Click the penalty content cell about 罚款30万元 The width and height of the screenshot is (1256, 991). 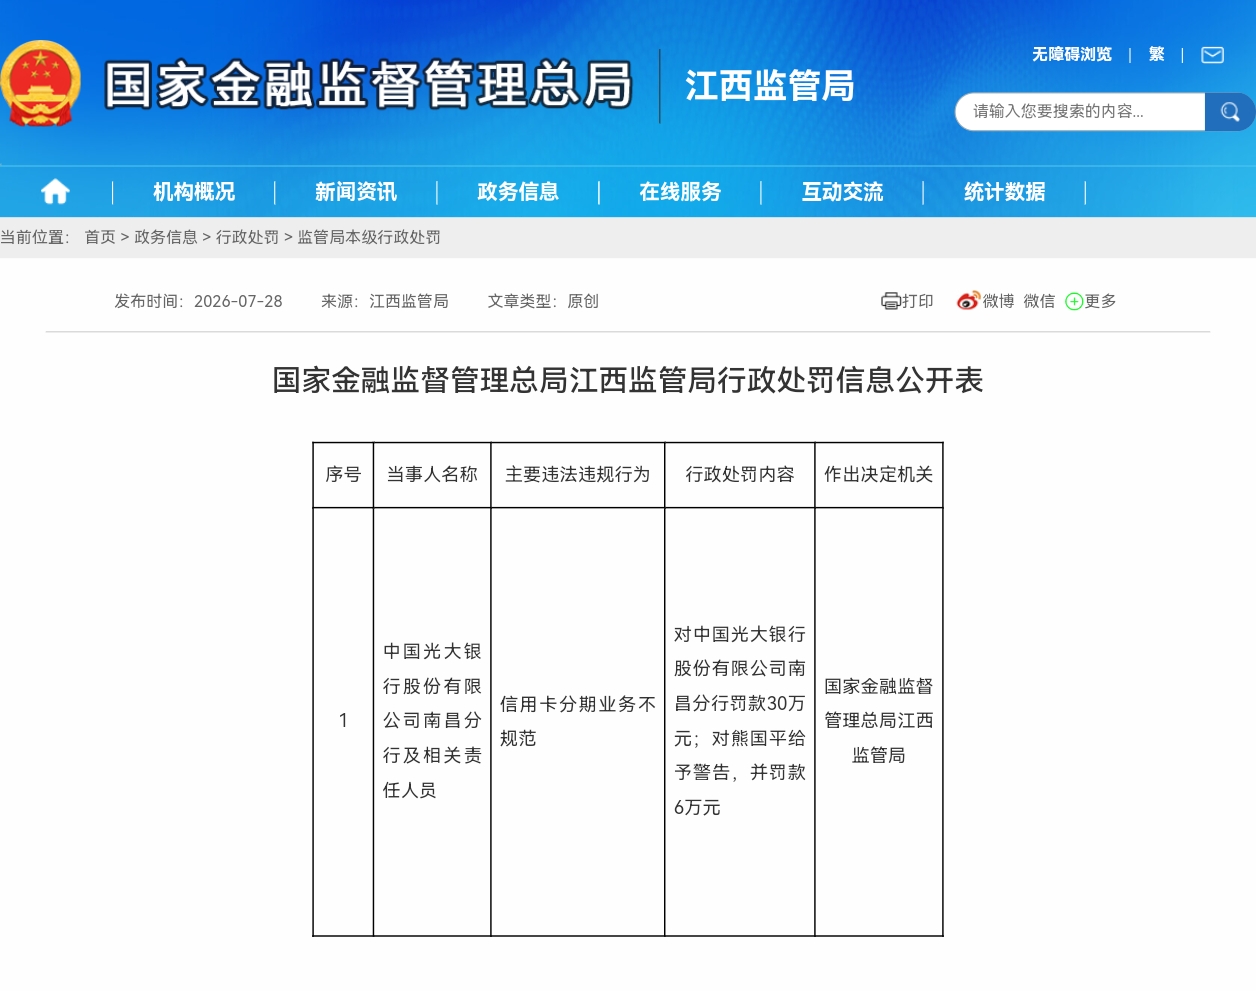(740, 721)
